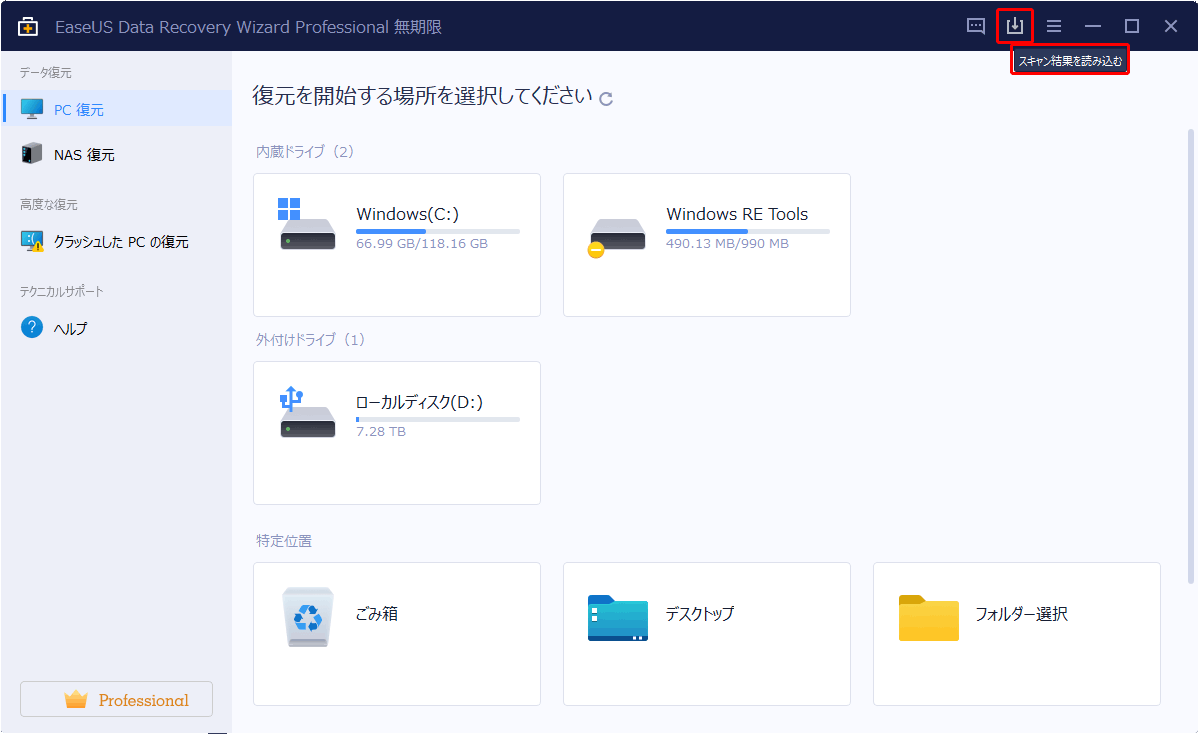Image resolution: width=1200 pixels, height=734 pixels.
Task: Click the vertical scrollbar of main panel
Action: pyautogui.click(x=1190, y=355)
